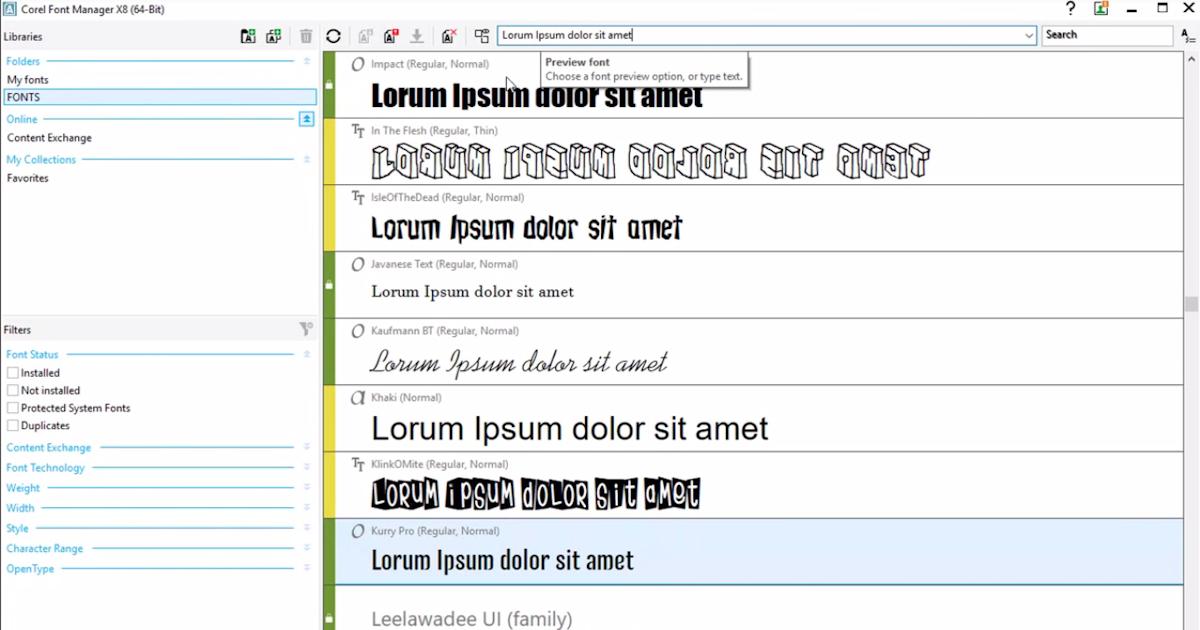Collapse the Online section arrow
Viewport: 1200px width, 630px height.
pos(307,119)
